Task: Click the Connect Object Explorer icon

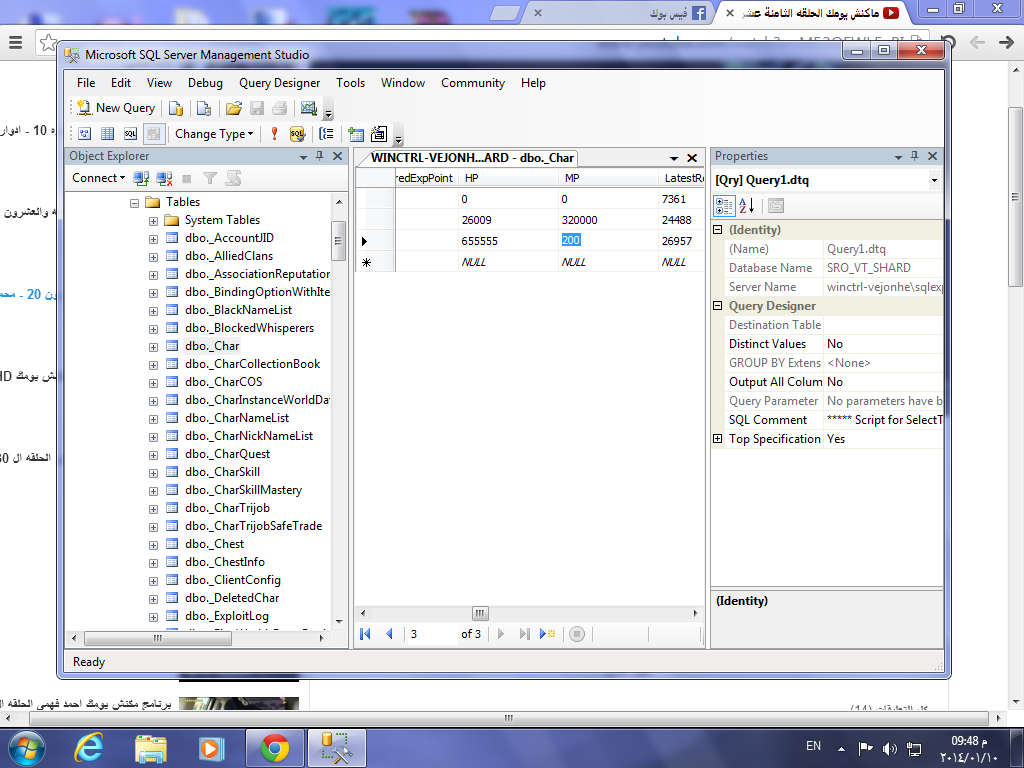Action: coord(141,178)
